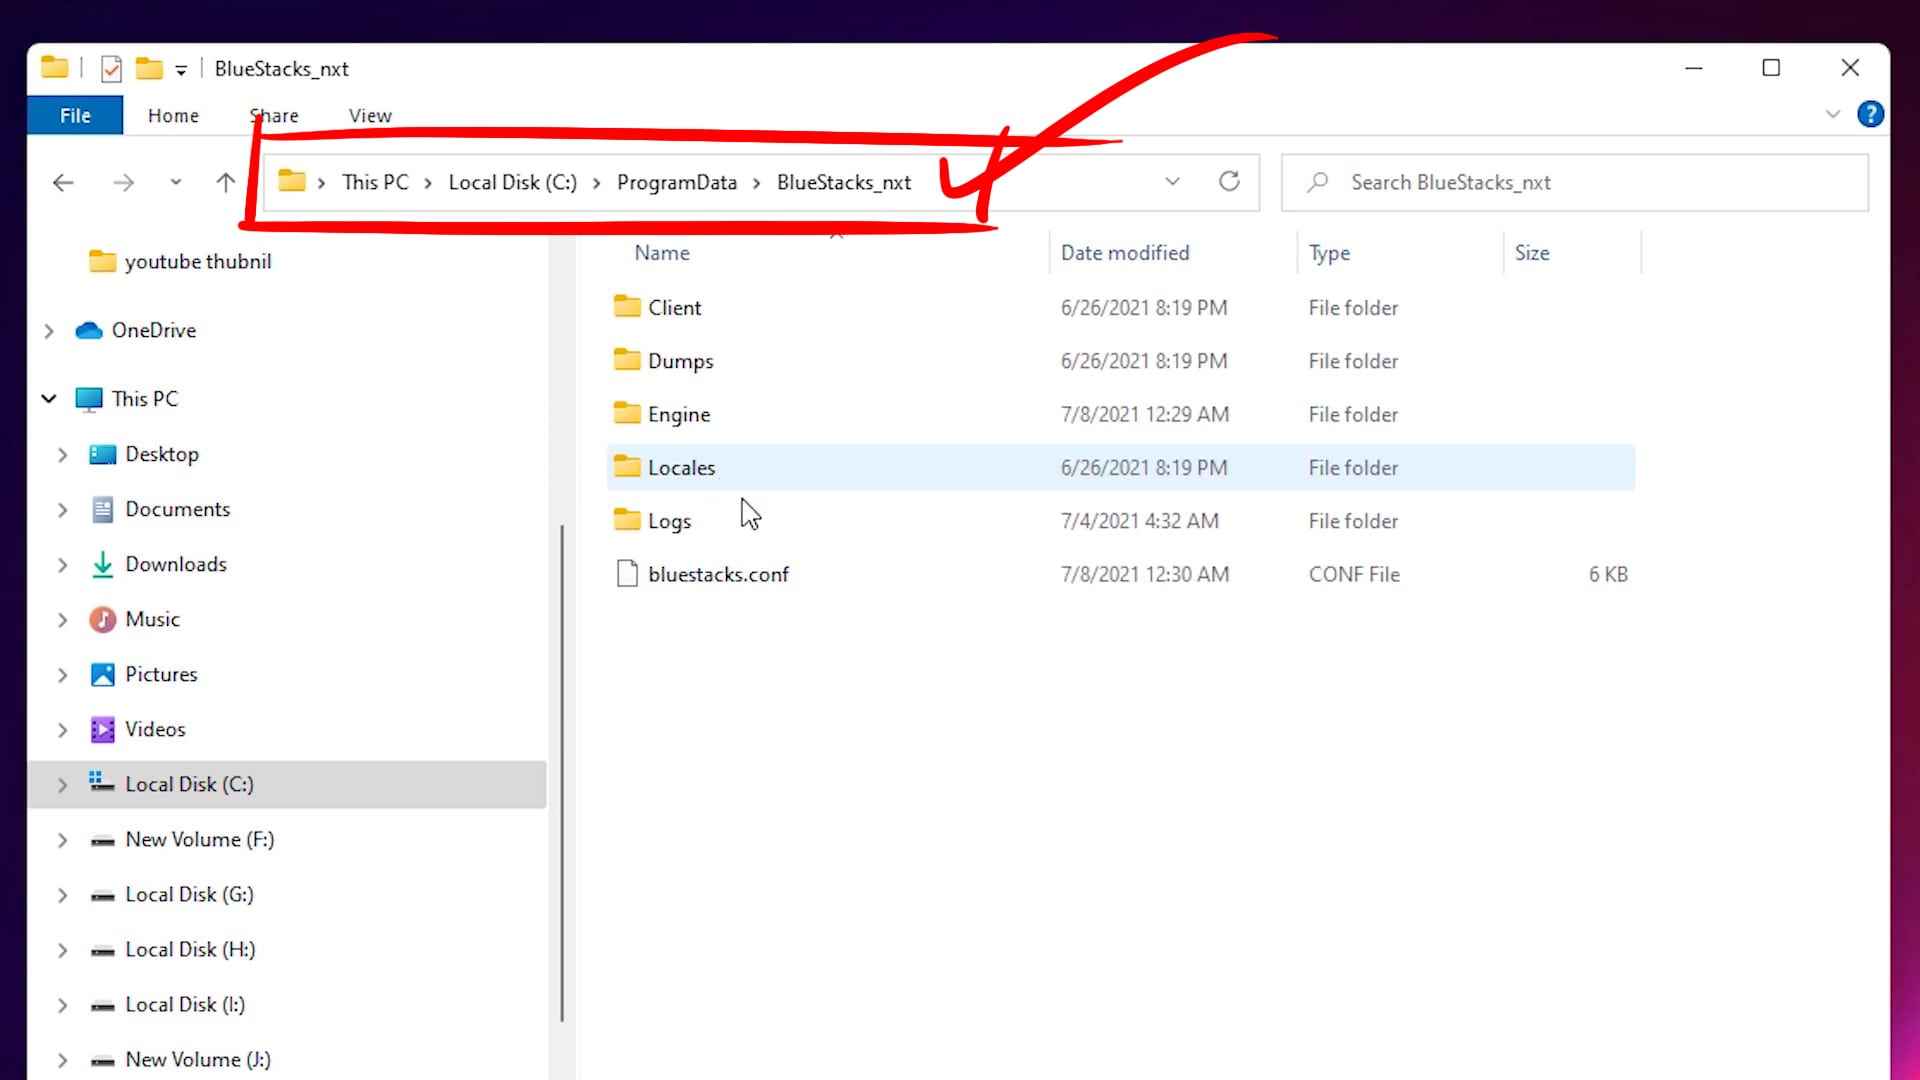Open the address bar history dropdown

pos(1171,182)
